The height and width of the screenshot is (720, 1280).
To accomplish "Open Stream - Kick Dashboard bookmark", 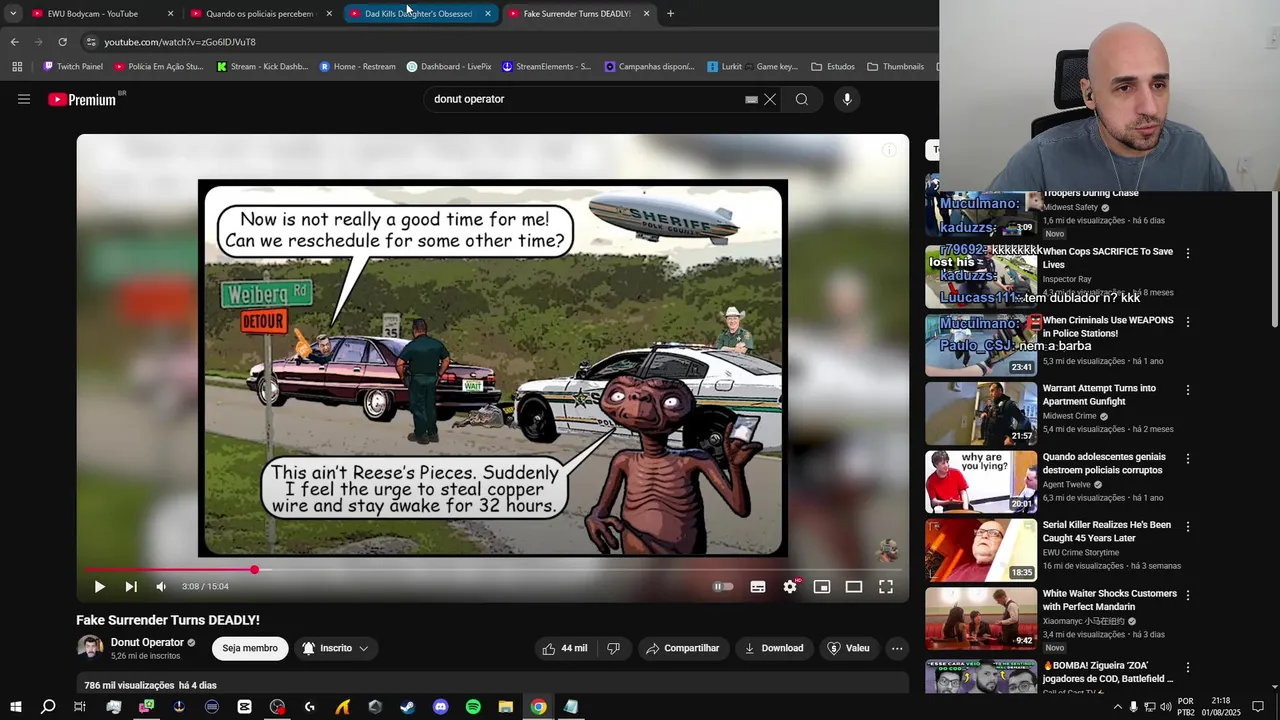I will (x=262, y=67).
